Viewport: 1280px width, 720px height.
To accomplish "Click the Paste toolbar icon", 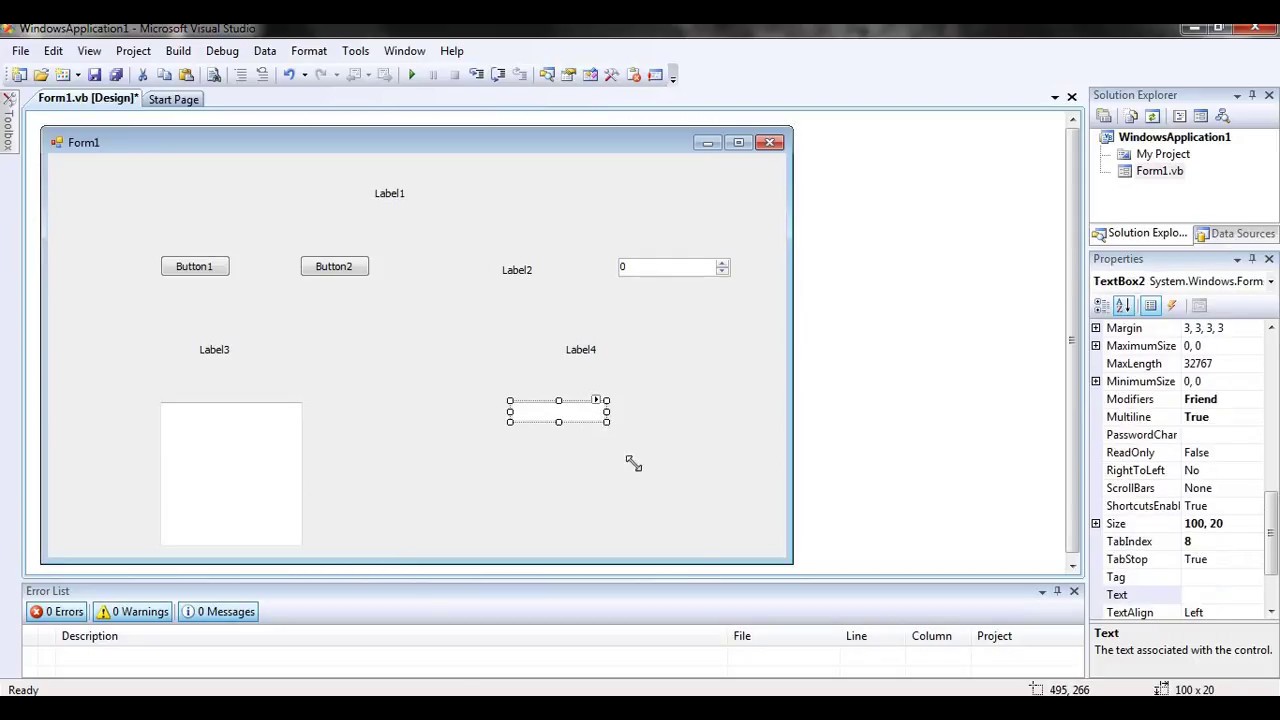I will (186, 75).
